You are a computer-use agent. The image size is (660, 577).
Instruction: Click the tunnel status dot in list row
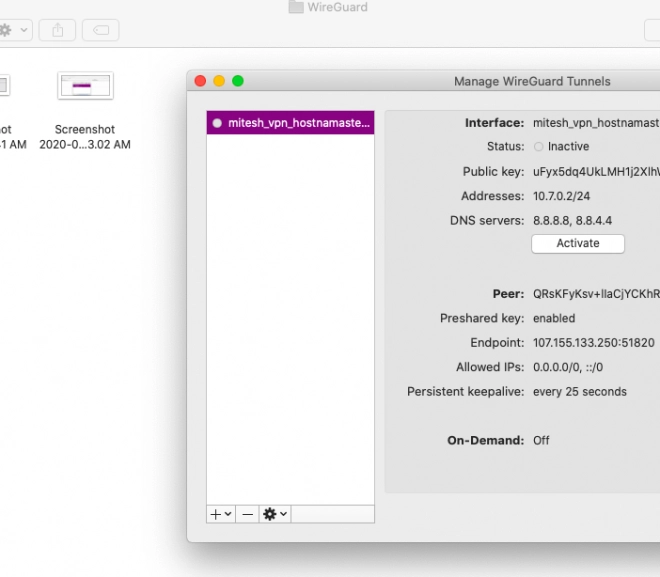click(x=217, y=123)
